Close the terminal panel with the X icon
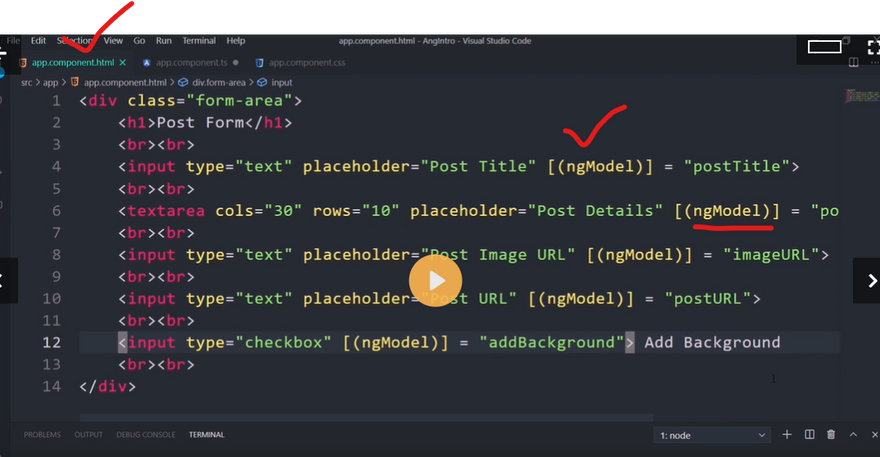 (873, 434)
